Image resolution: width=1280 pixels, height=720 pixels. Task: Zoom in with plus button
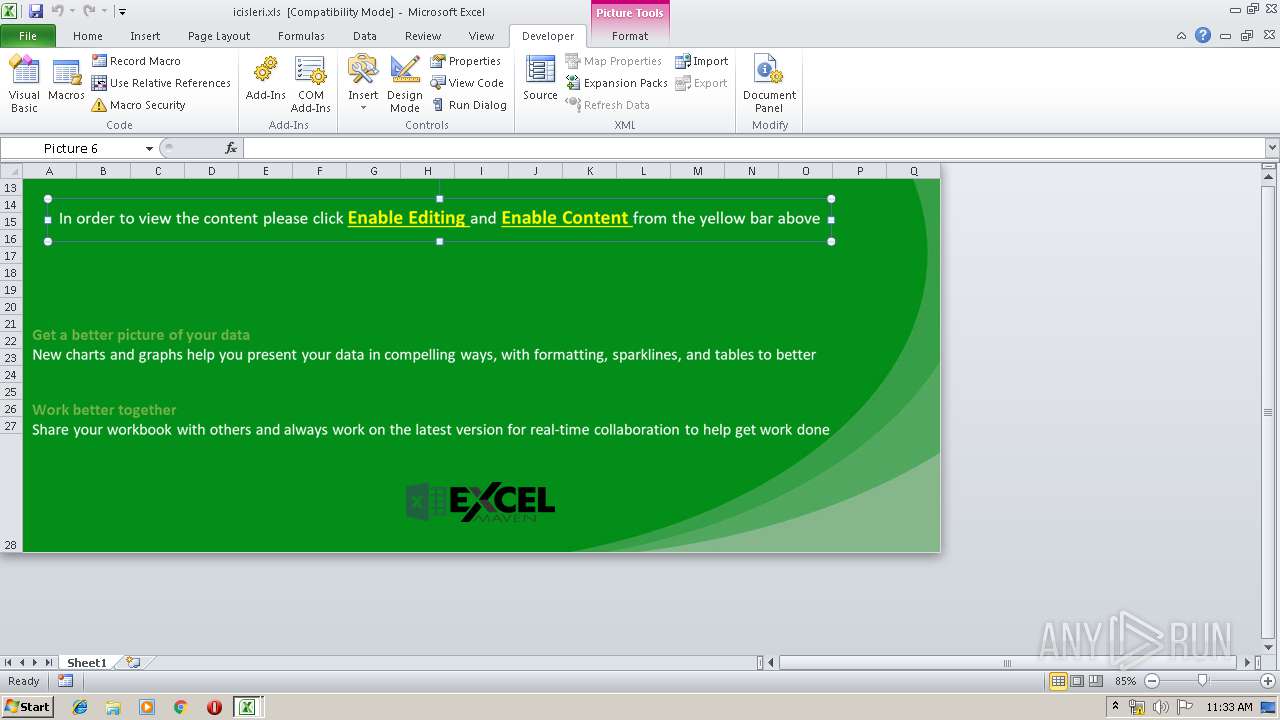click(1268, 681)
